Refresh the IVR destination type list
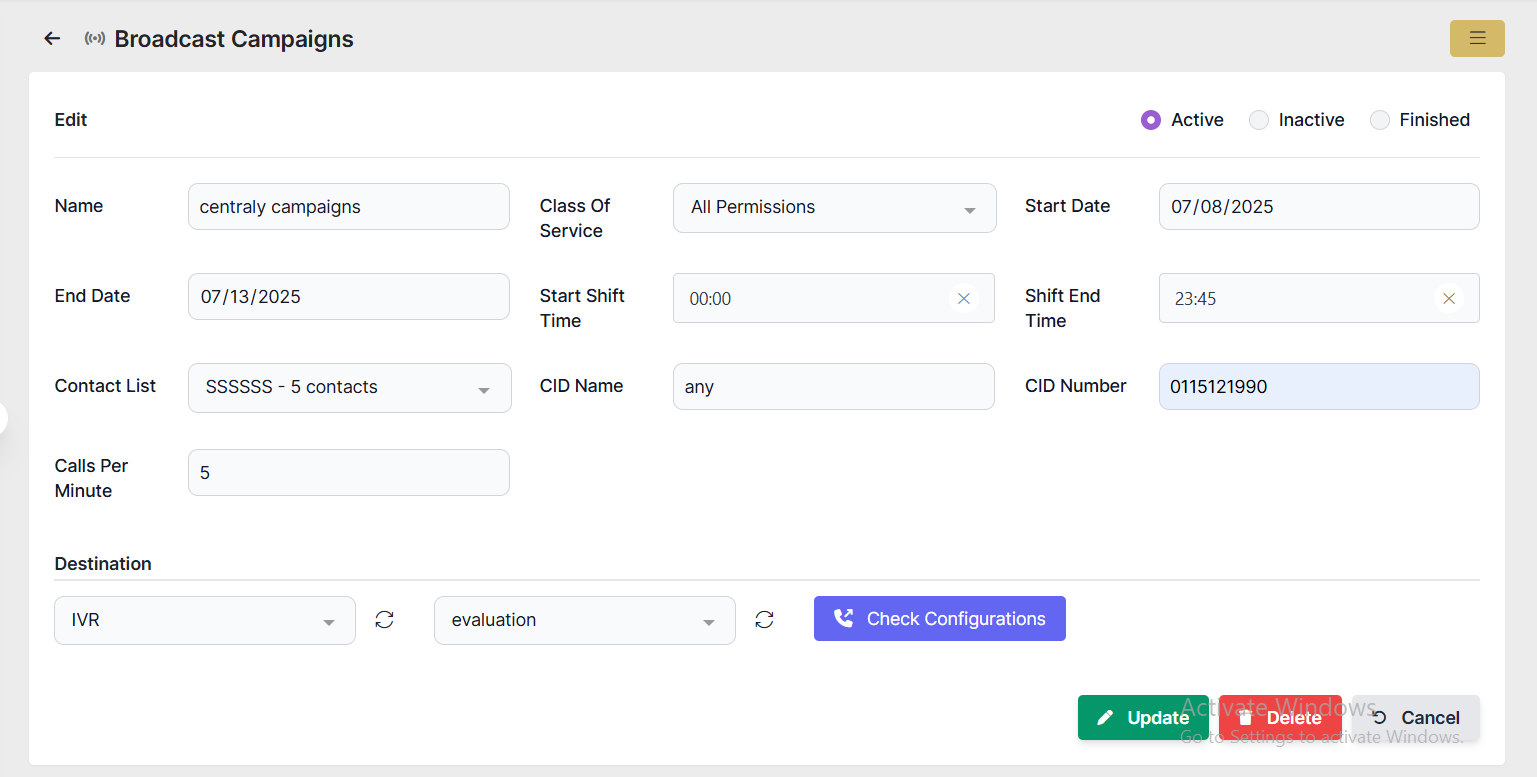Screen dimensions: 1537x777 click(x=384, y=620)
